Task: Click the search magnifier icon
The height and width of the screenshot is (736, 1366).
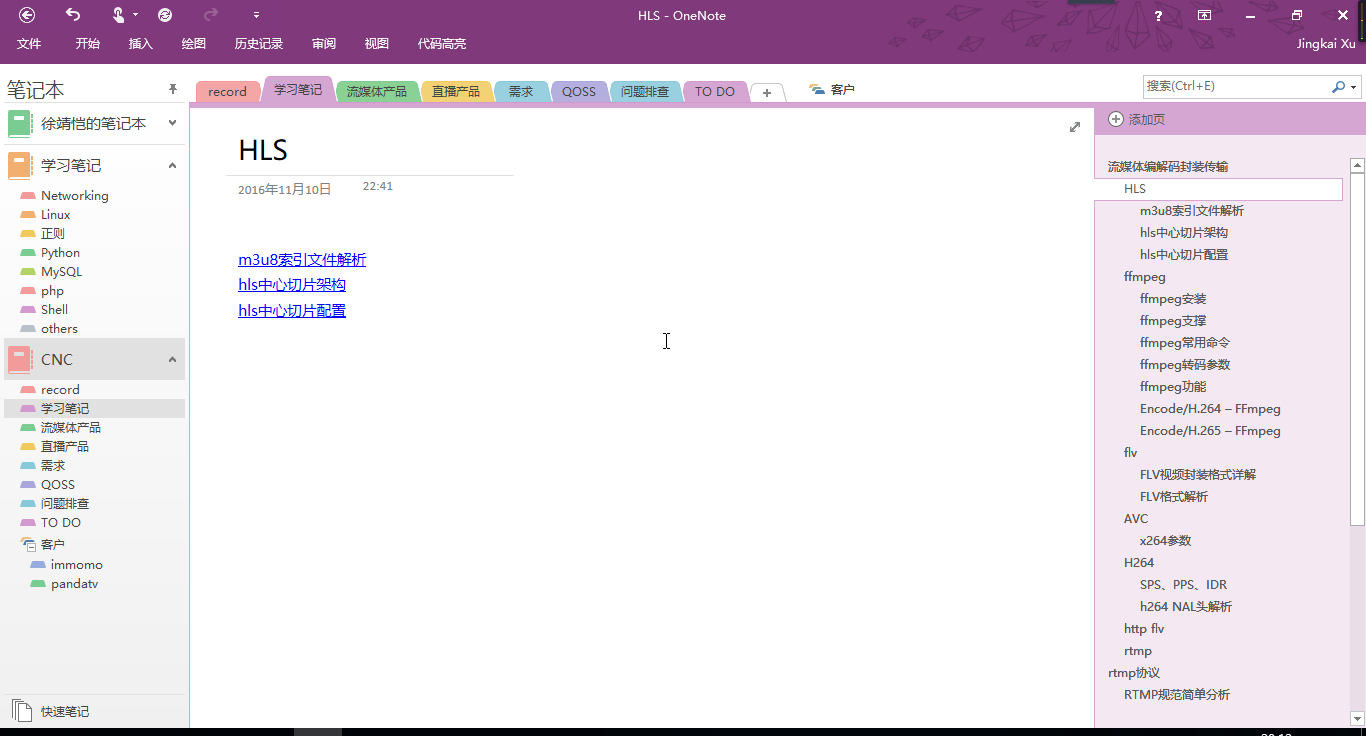Action: [1338, 87]
